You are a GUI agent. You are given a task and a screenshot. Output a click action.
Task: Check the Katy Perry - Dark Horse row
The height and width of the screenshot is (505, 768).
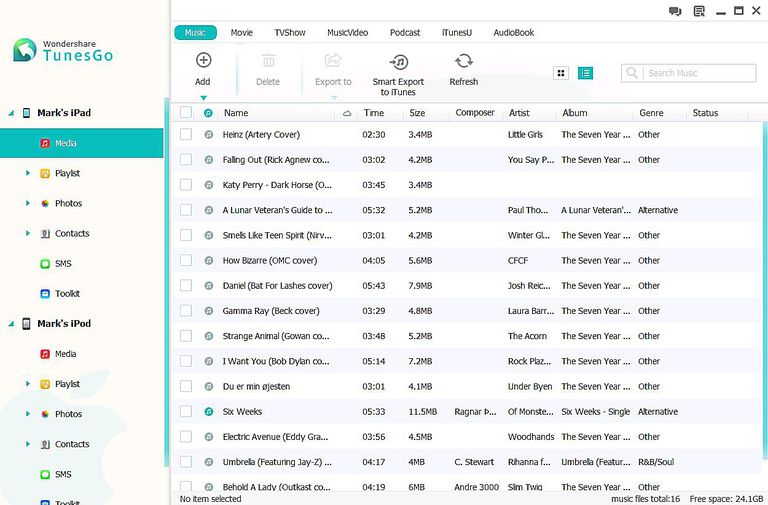(186, 185)
